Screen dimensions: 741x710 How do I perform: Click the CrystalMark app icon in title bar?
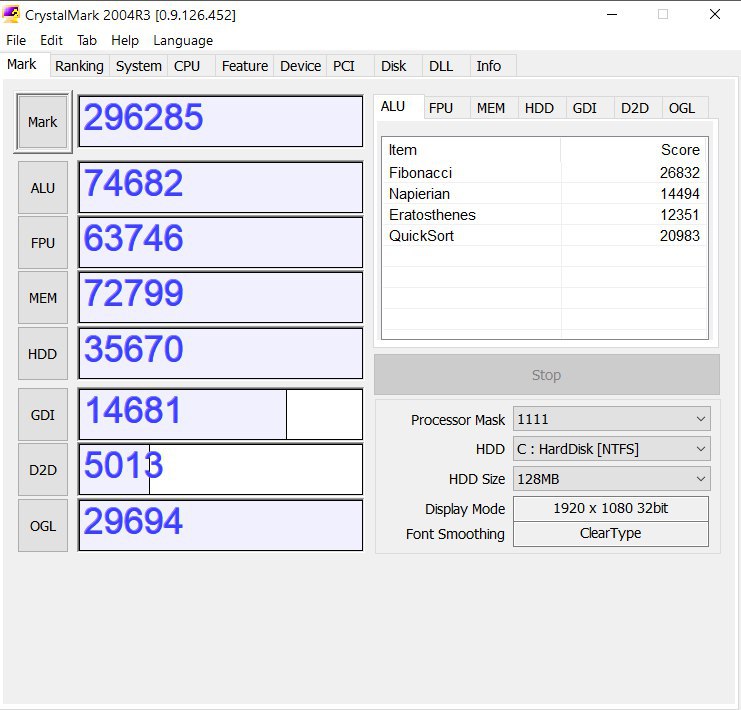tap(12, 15)
